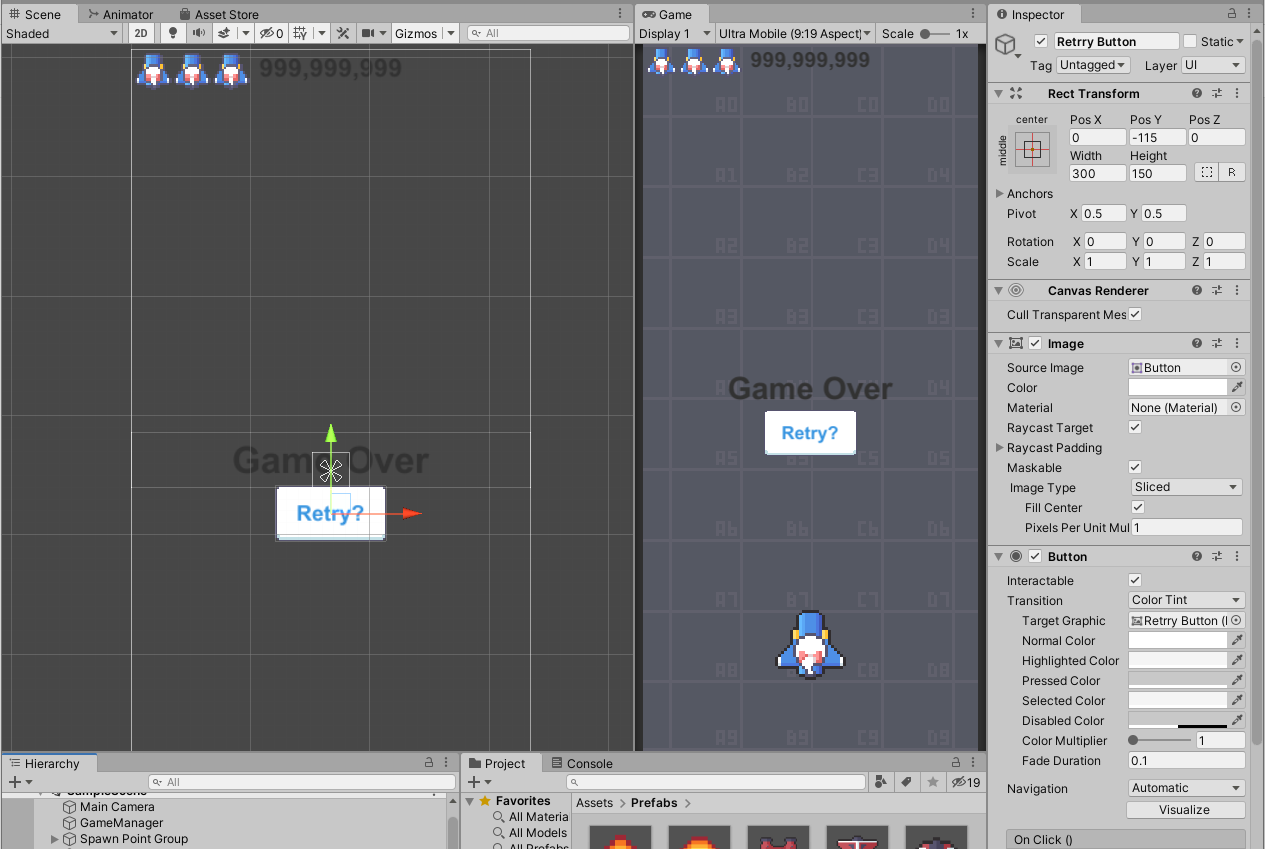Screen dimensions: 1265x849
Task: Open GameObject icon picker cube
Action: click(x=1005, y=45)
